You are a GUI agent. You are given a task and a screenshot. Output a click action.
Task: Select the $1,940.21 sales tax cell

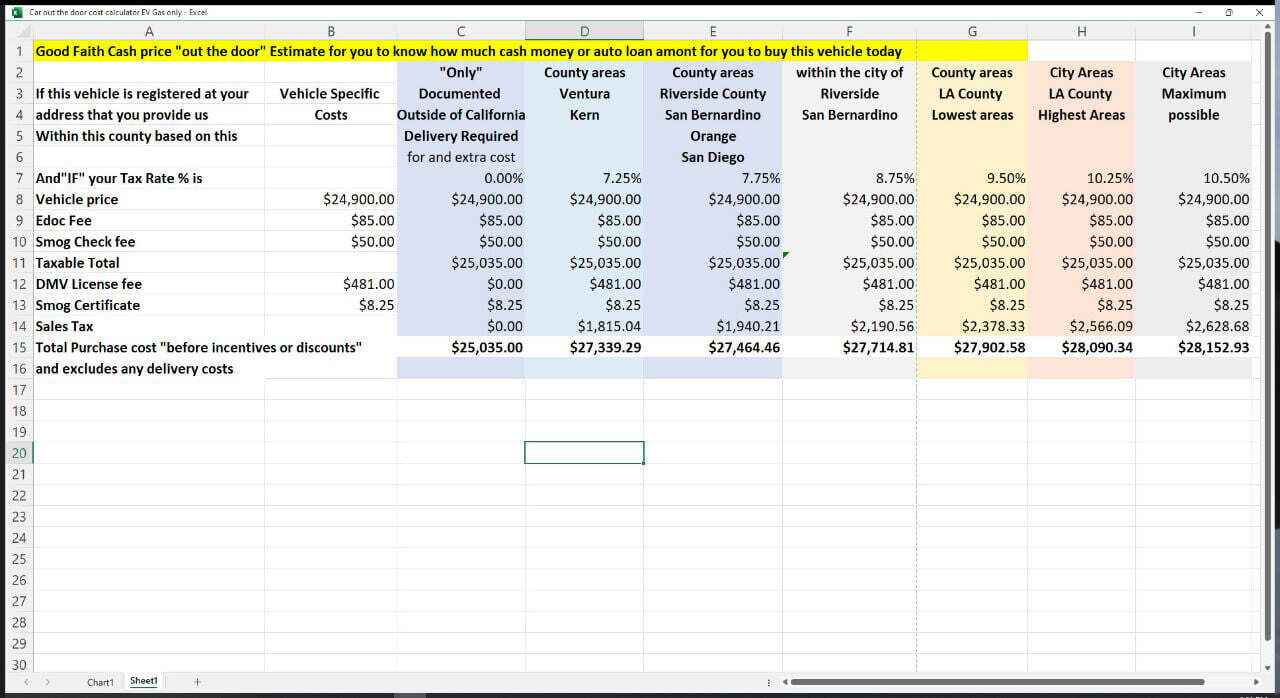(712, 326)
